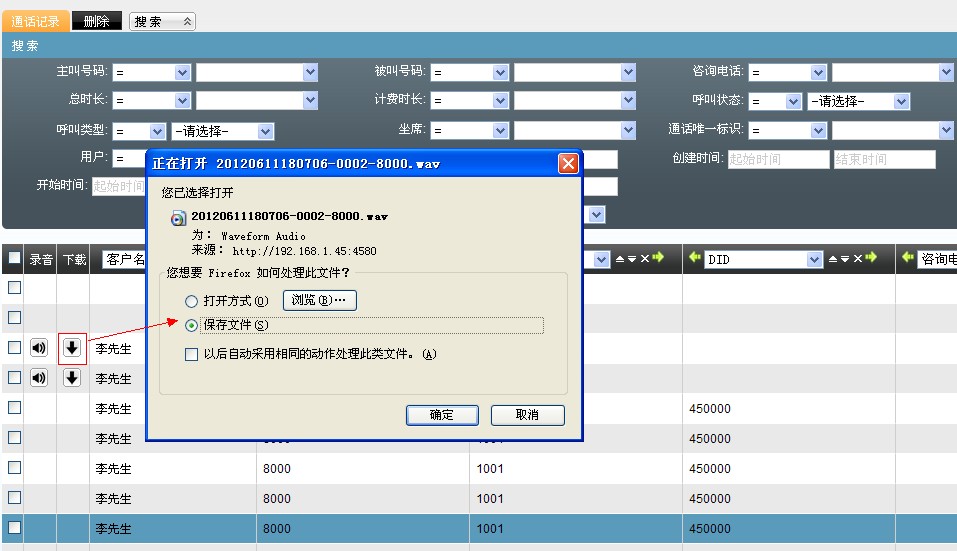The image size is (957, 551).
Task: Tick the select-all checkbox in table header
Action: tap(14, 259)
